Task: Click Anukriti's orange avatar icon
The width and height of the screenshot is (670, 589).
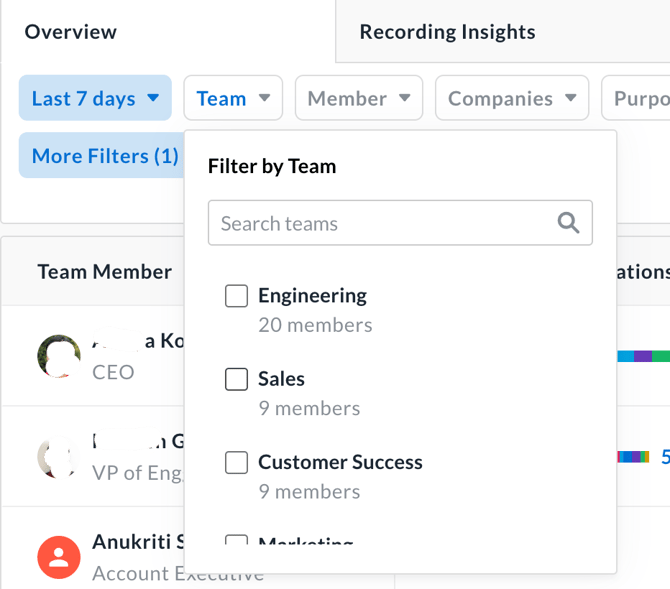Action: 58,558
